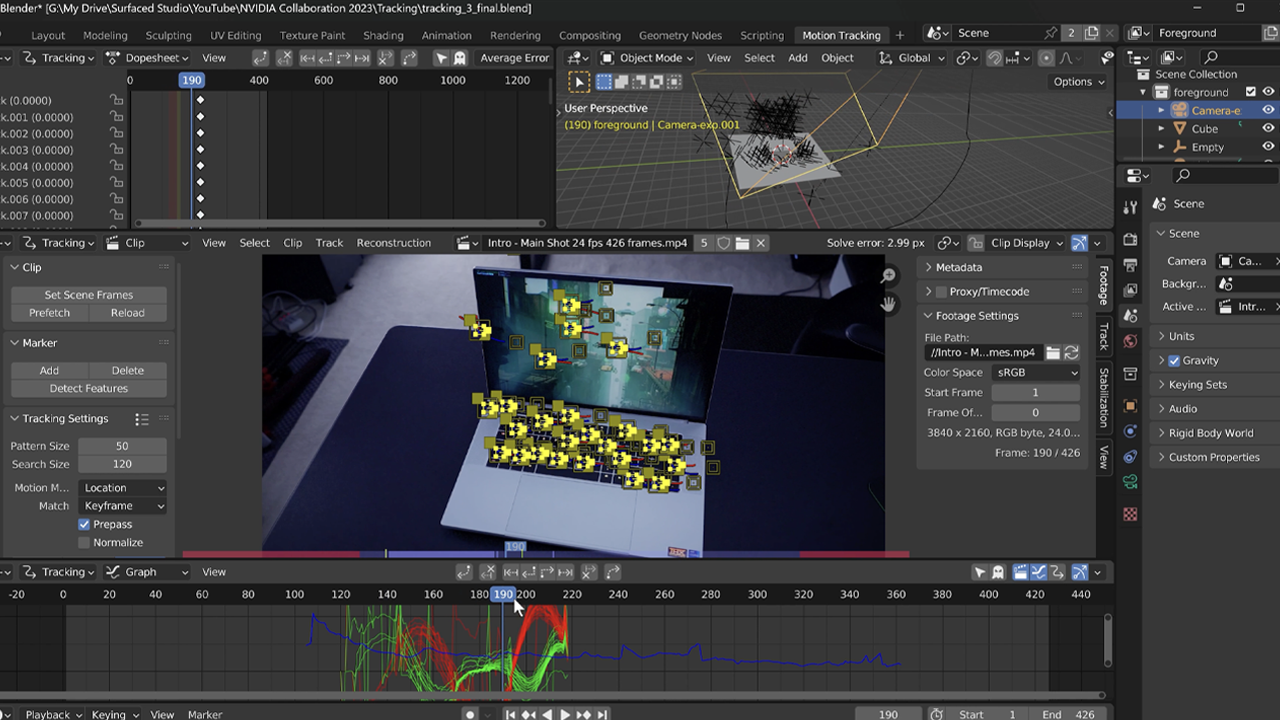
Task: Enable the Normalize checkbox
Action: point(84,542)
